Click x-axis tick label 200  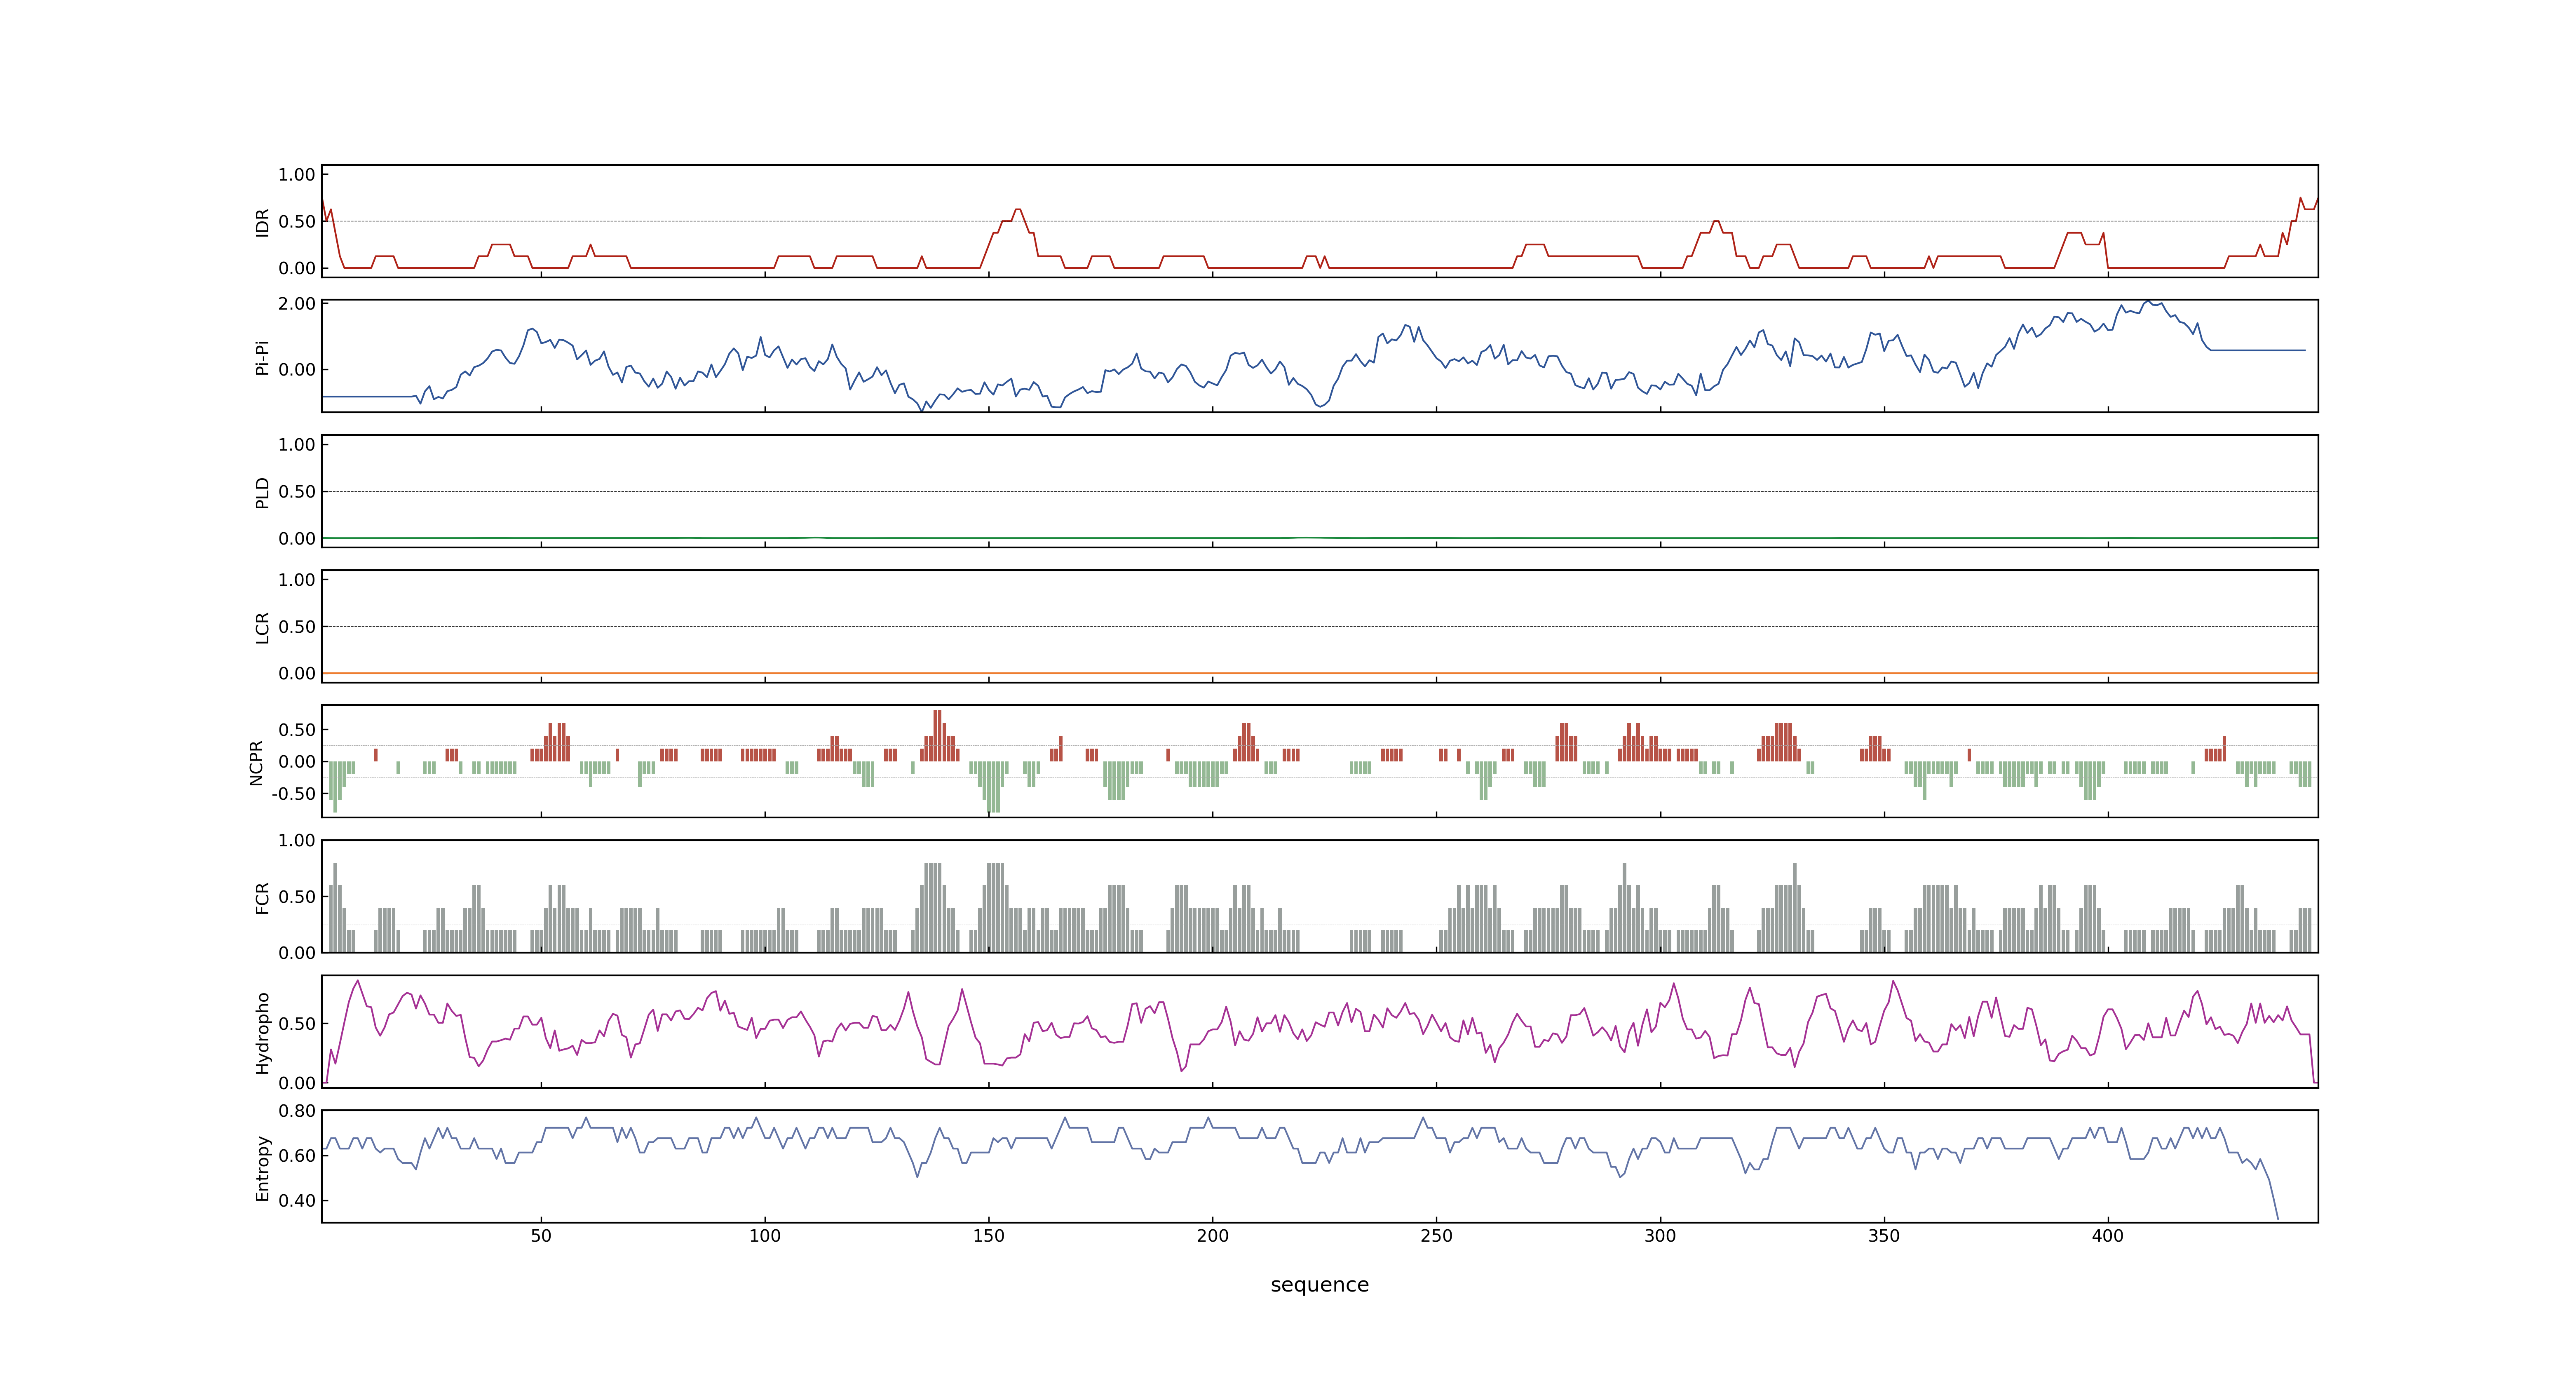point(1213,1236)
